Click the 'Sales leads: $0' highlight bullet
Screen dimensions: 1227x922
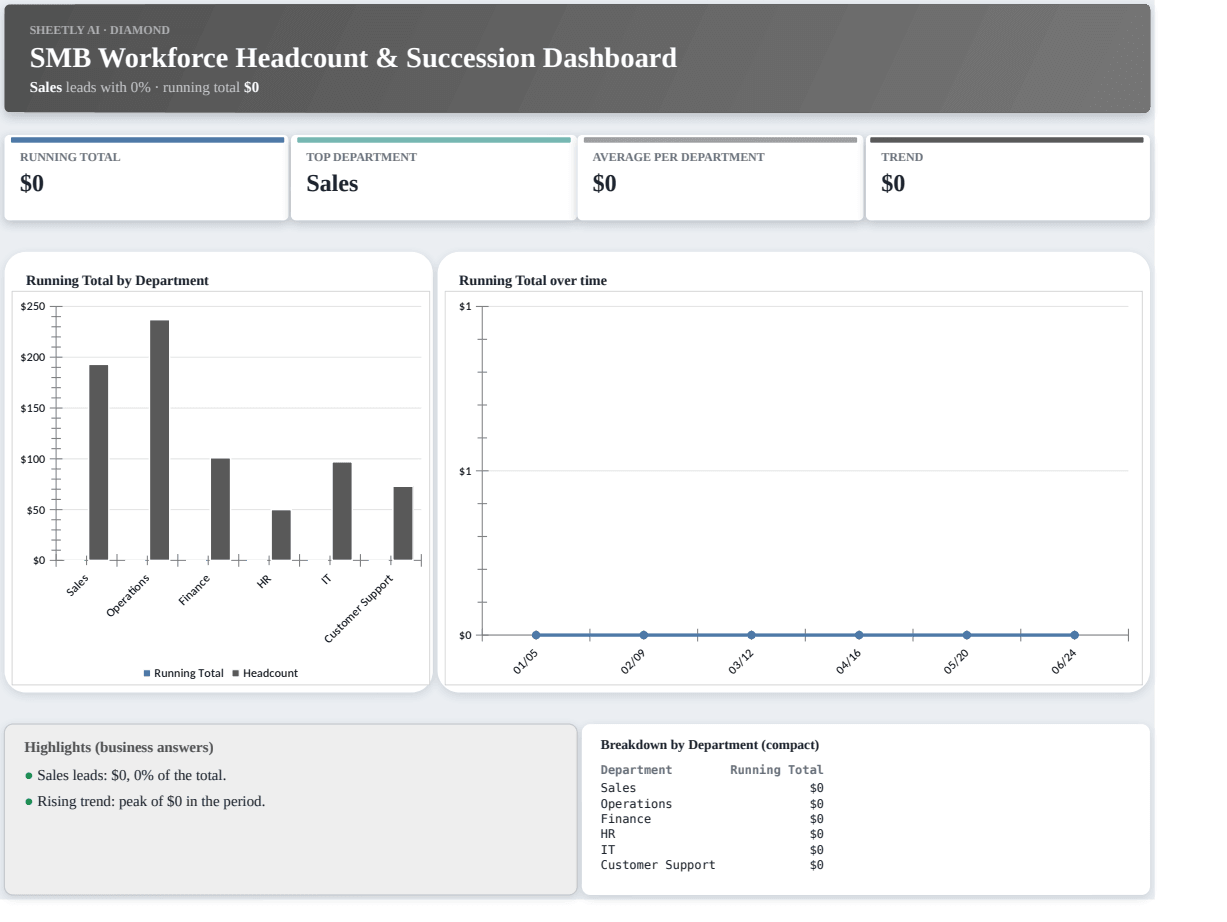(126, 775)
